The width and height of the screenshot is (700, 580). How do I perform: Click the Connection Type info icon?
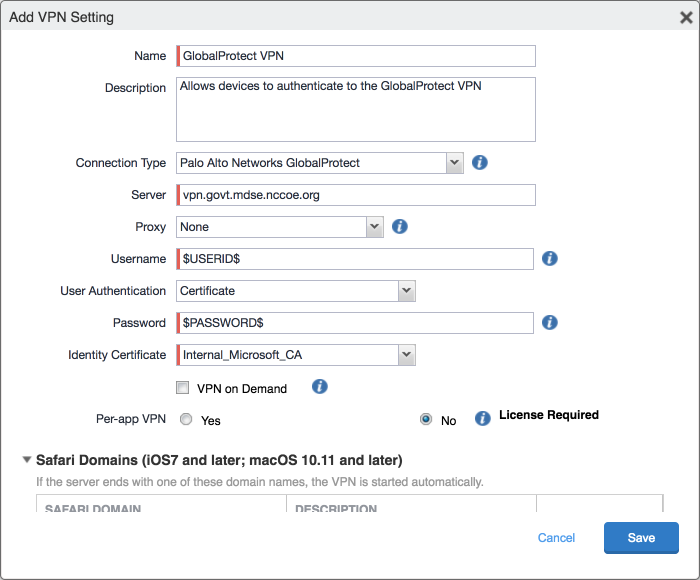[479, 163]
